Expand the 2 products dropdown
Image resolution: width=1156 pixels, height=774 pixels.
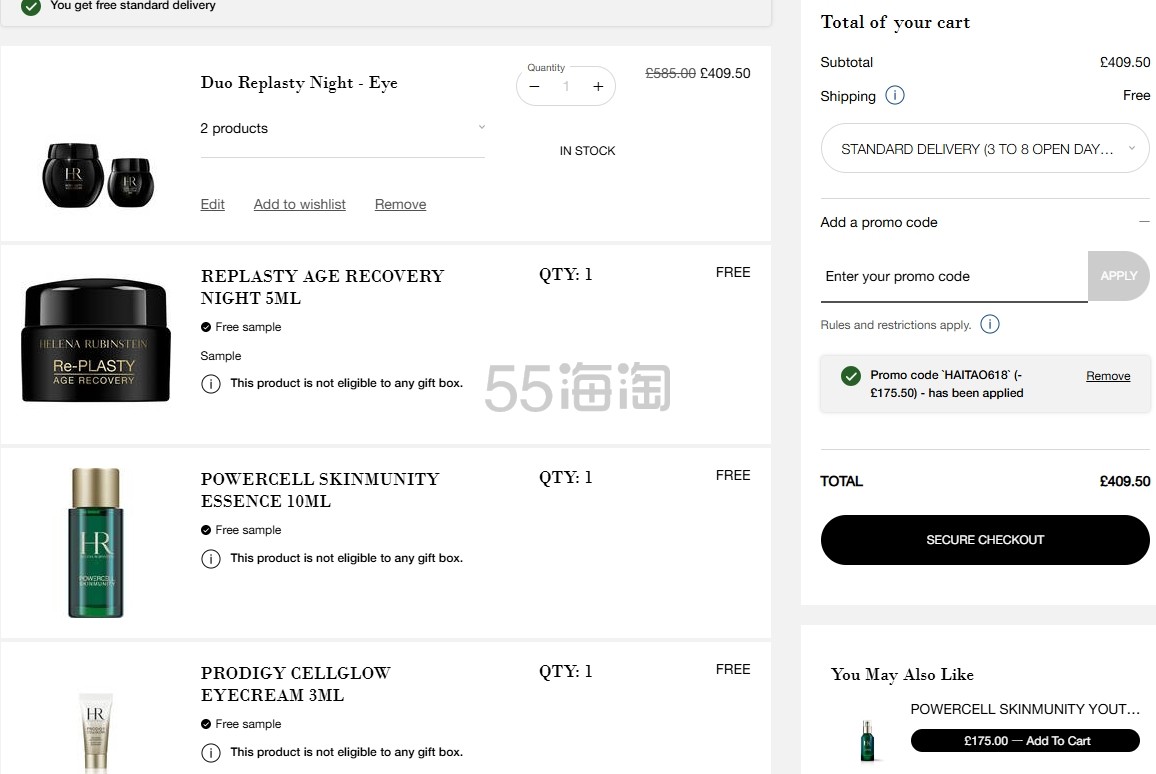(x=342, y=129)
